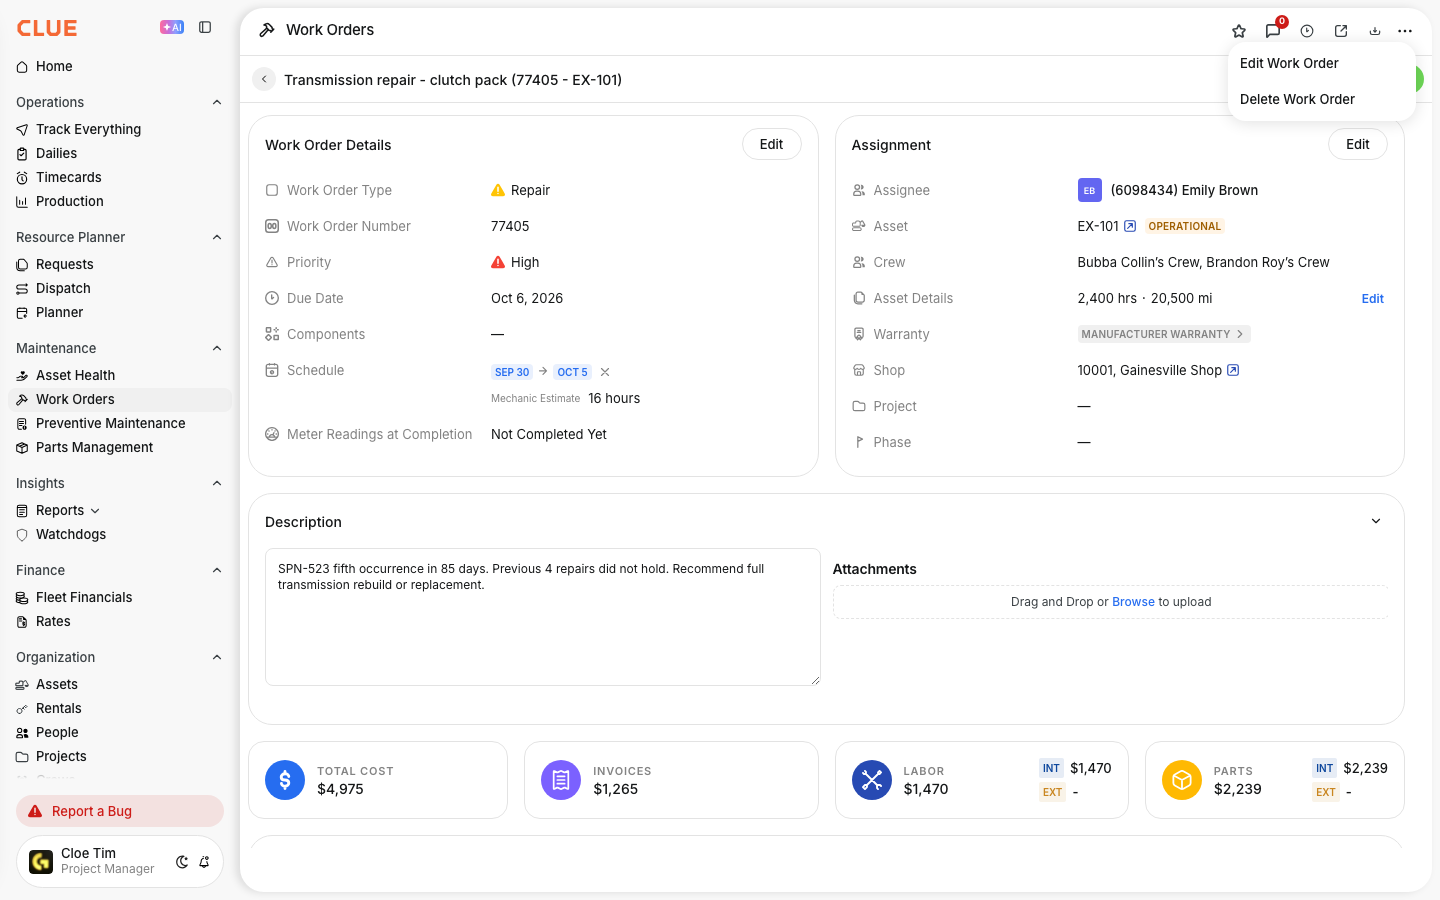This screenshot has width=1440, height=900.
Task: Collapse the Finance sidebar section
Action: click(217, 570)
